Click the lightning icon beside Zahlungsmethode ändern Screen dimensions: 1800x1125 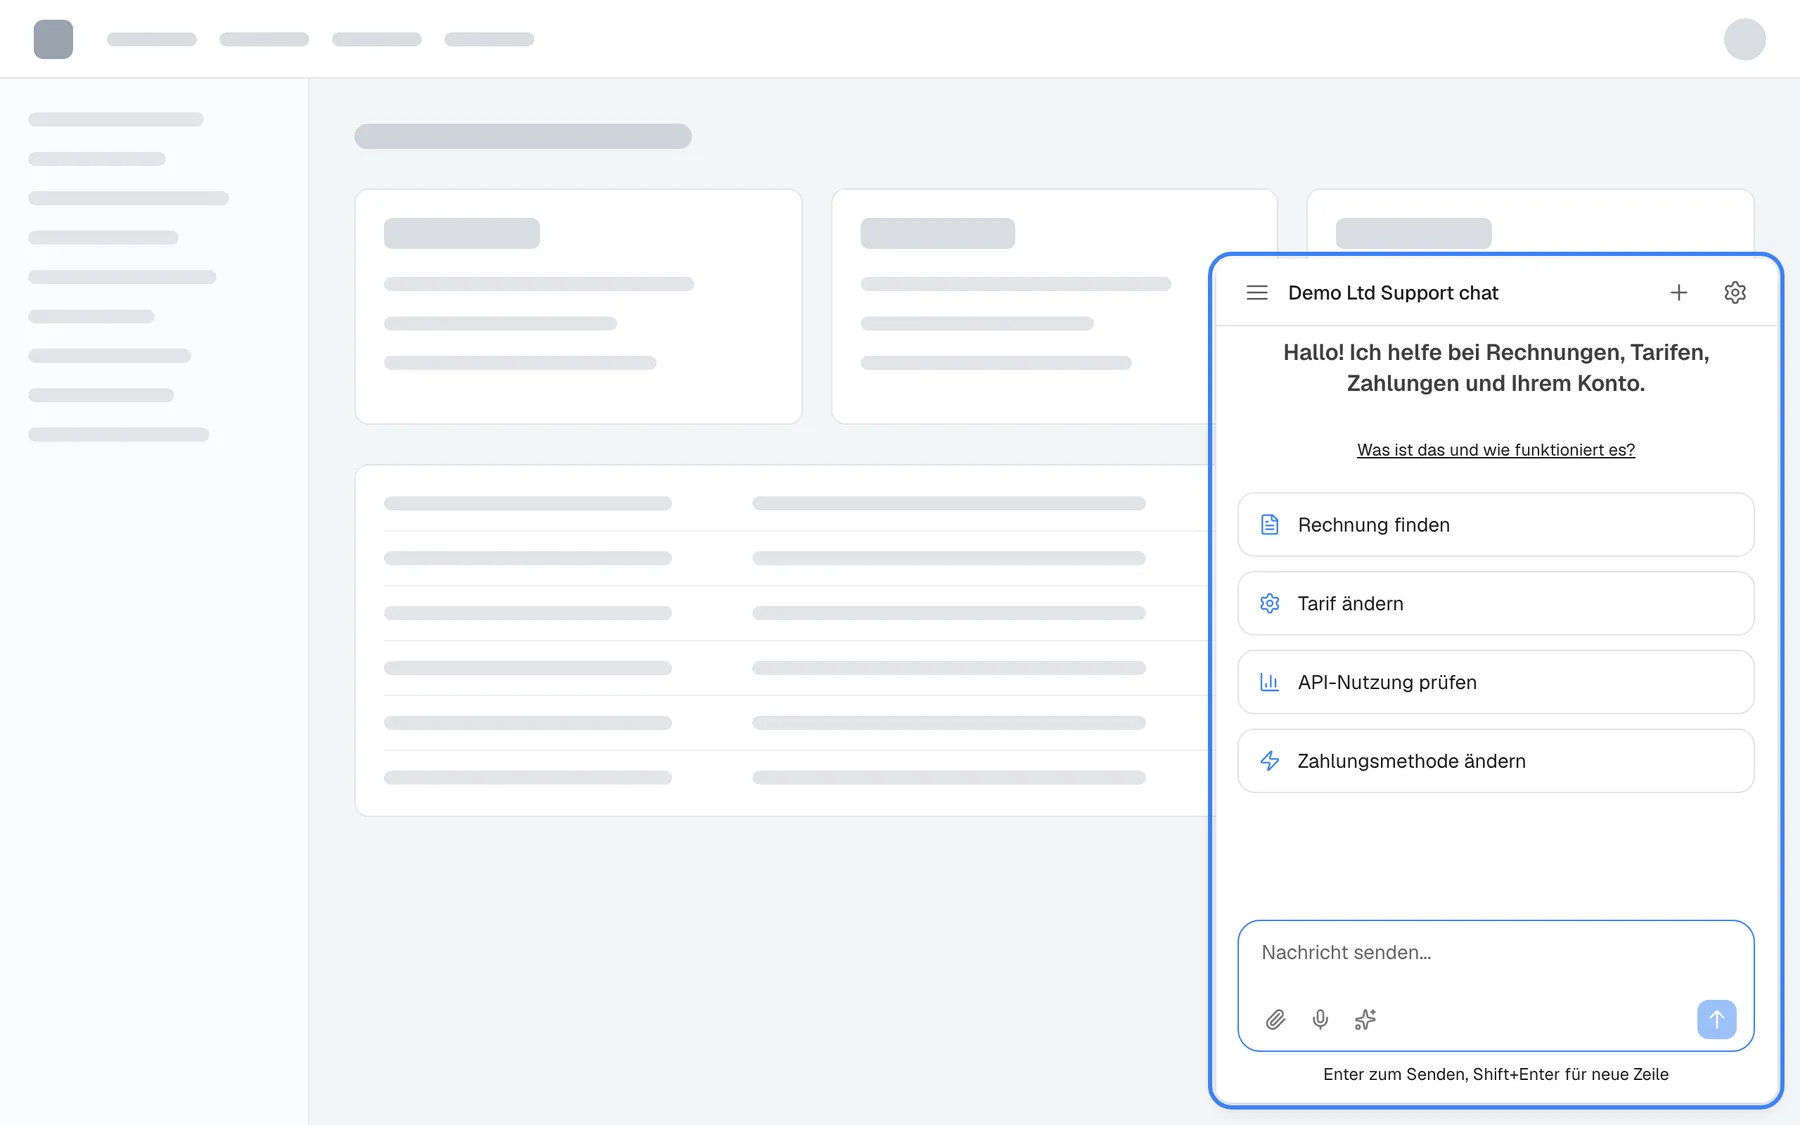pyautogui.click(x=1270, y=761)
